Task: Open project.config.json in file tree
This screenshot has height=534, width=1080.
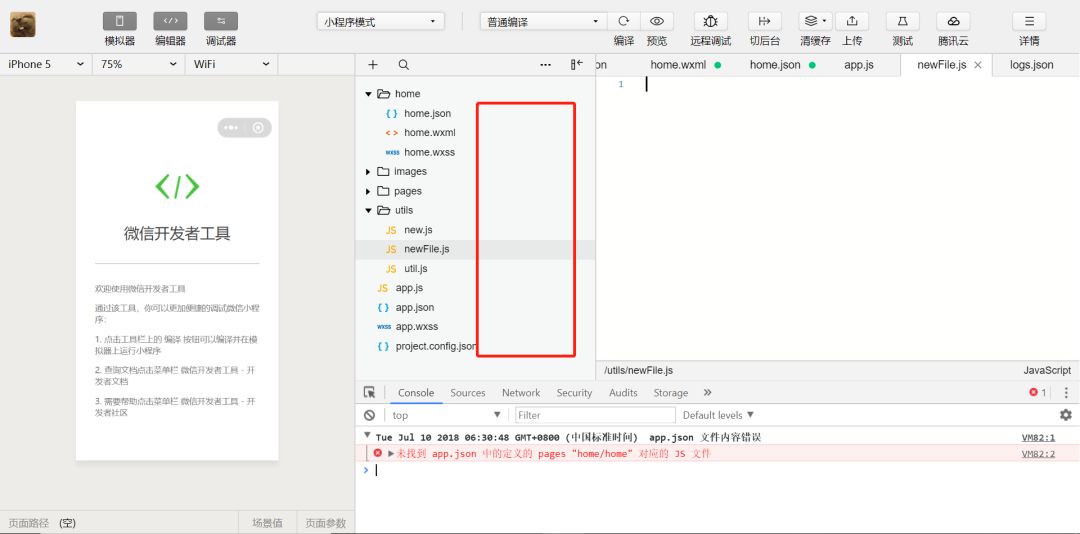Action: coord(435,346)
